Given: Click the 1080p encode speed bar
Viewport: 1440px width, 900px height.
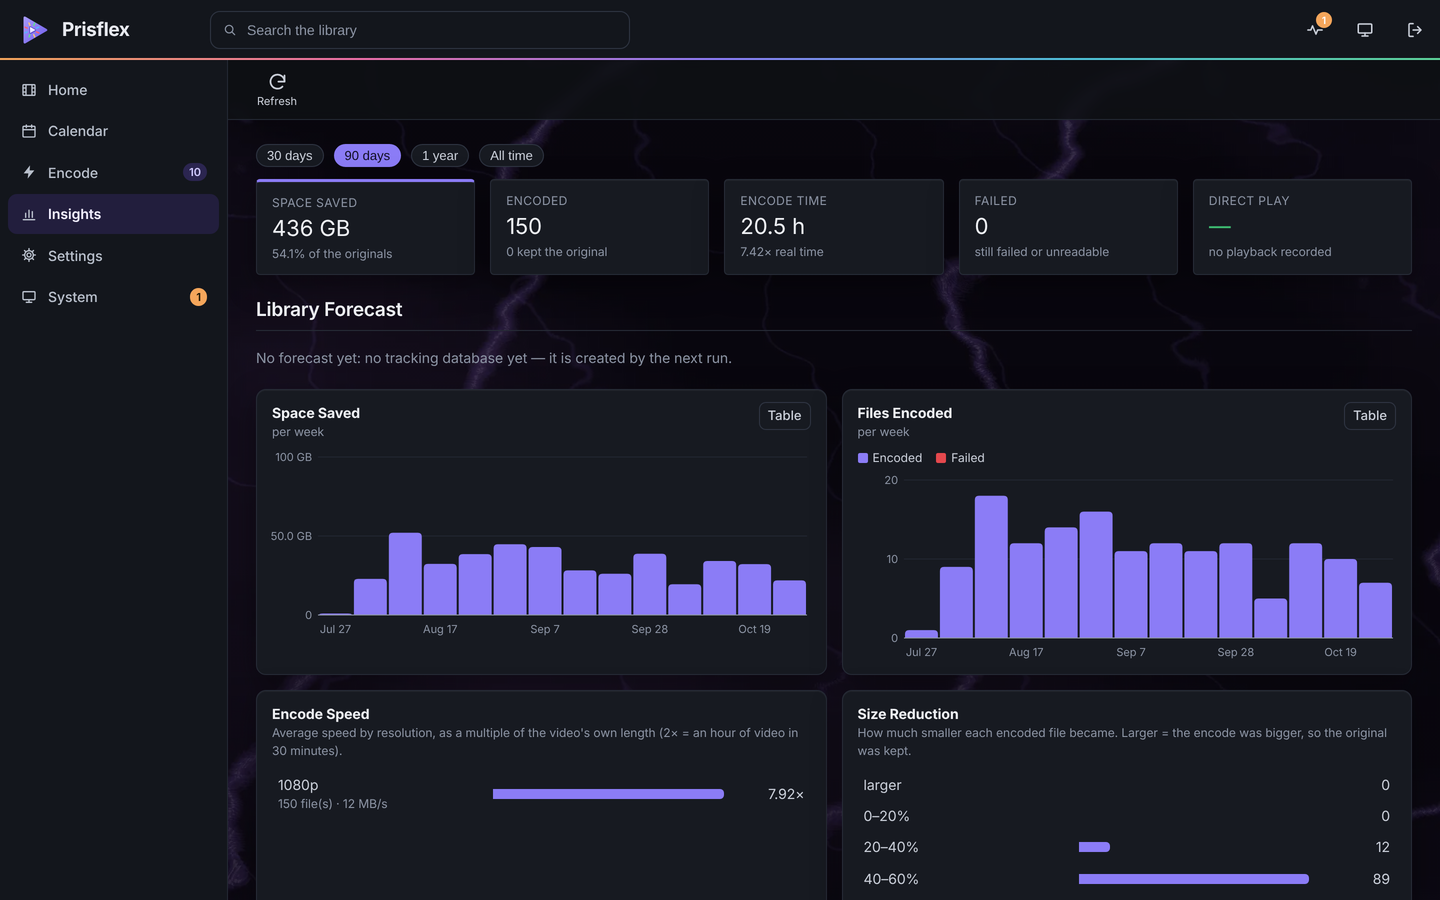Looking at the screenshot, I should click(x=608, y=794).
